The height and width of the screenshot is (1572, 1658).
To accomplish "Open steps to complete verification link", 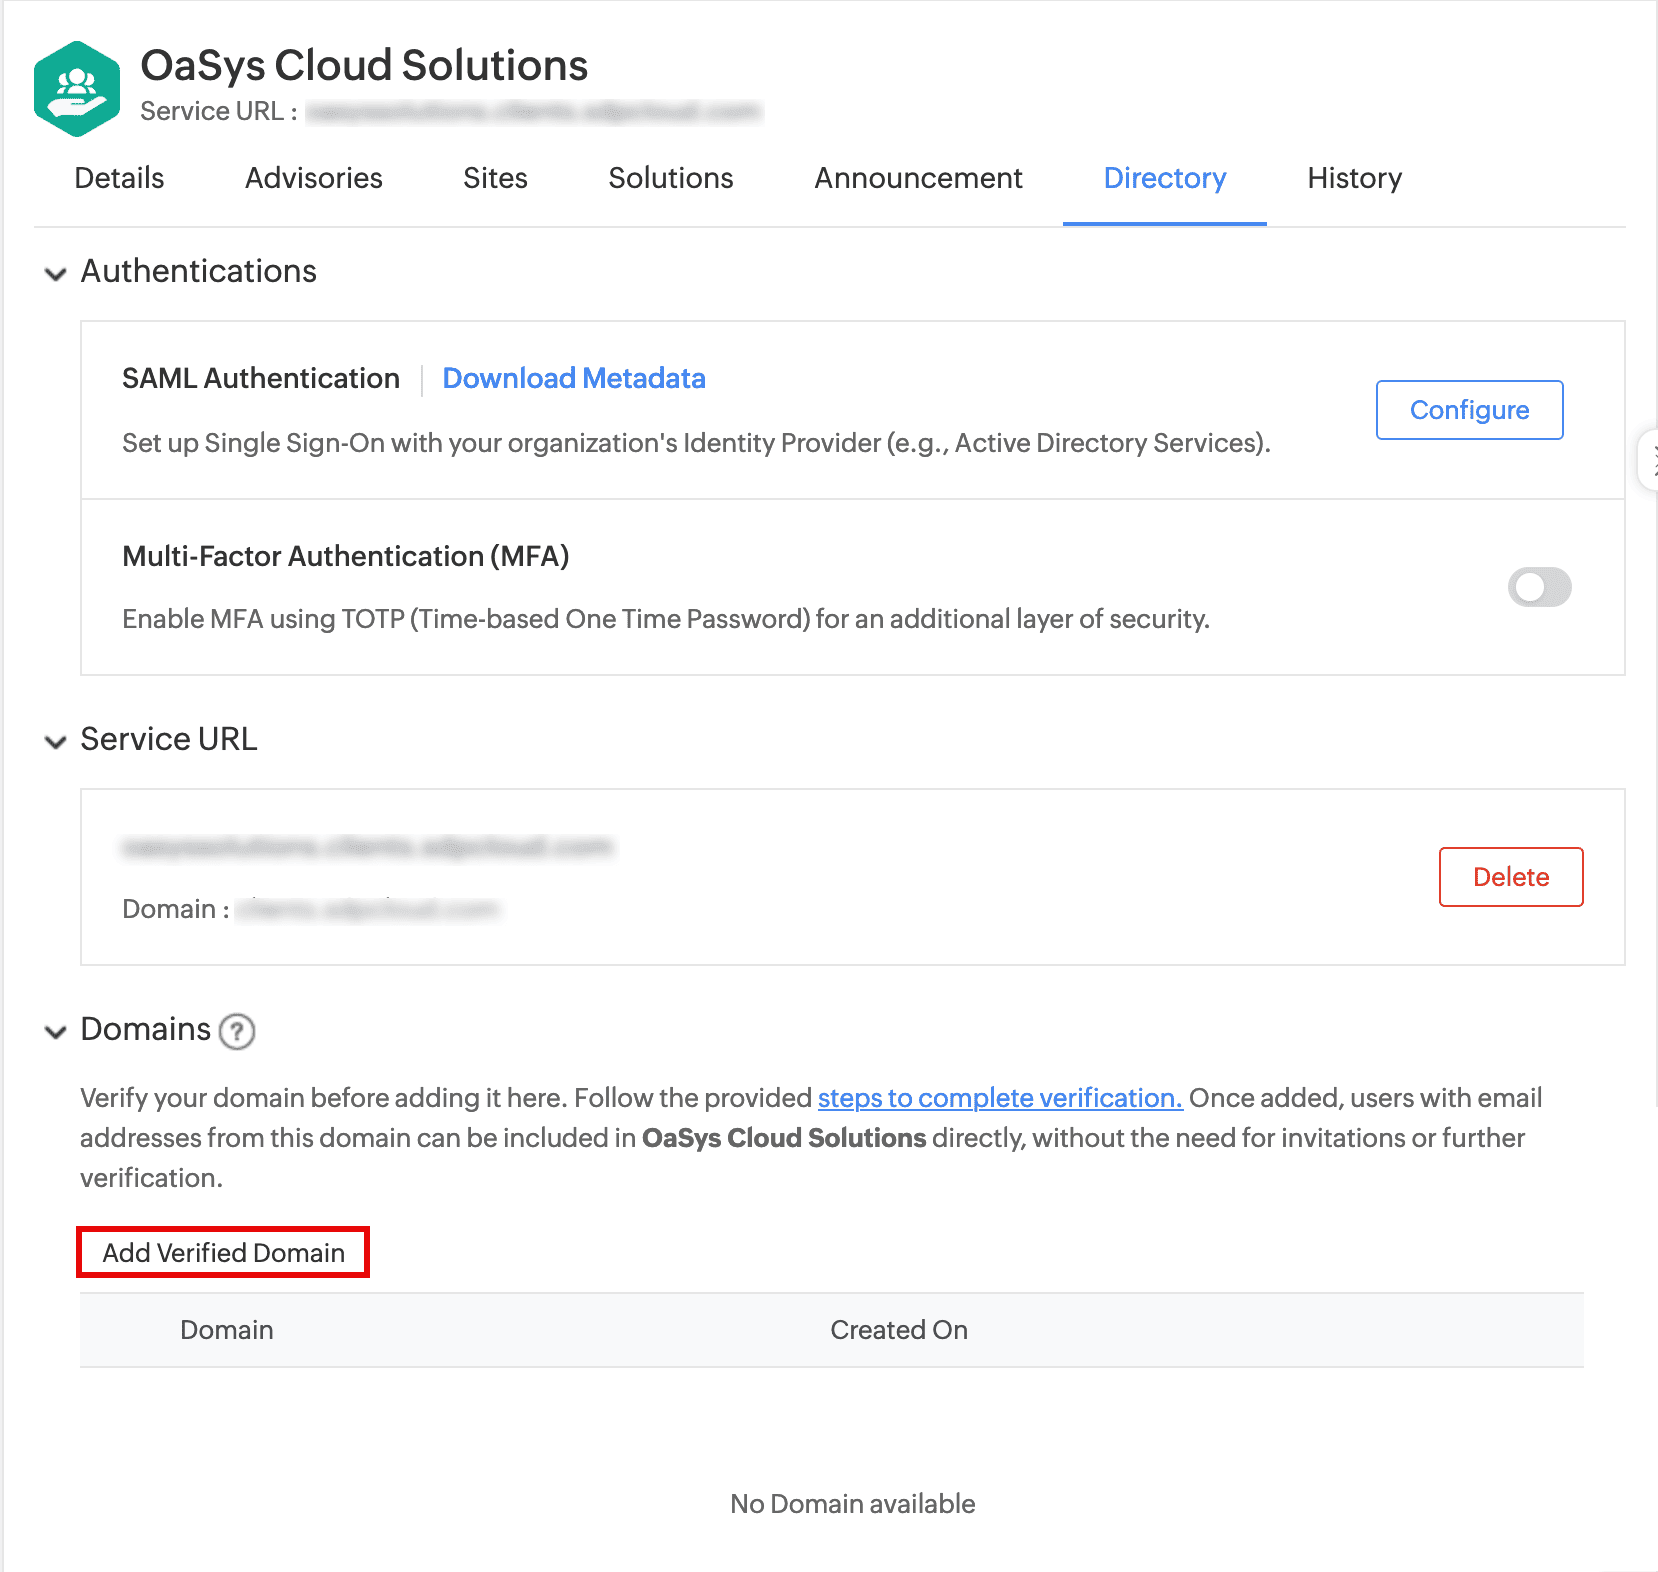I will coord(1000,1098).
